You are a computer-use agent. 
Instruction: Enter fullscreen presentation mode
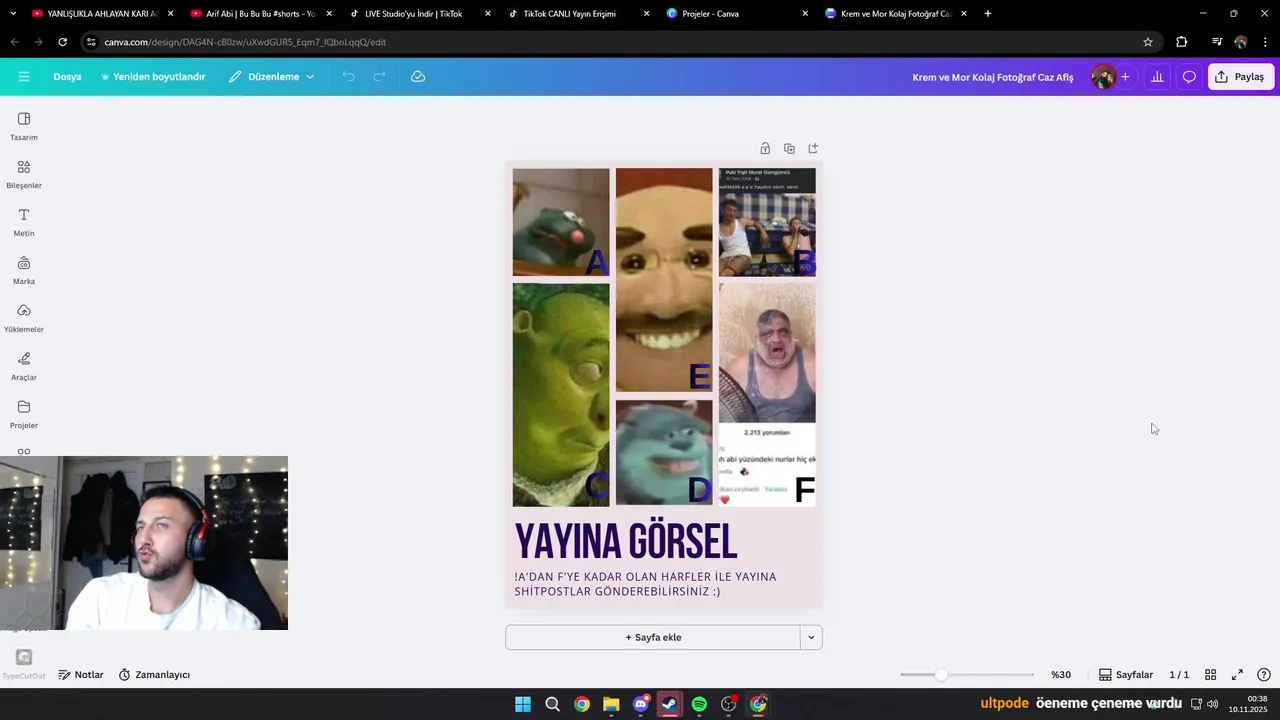pyautogui.click(x=1237, y=675)
